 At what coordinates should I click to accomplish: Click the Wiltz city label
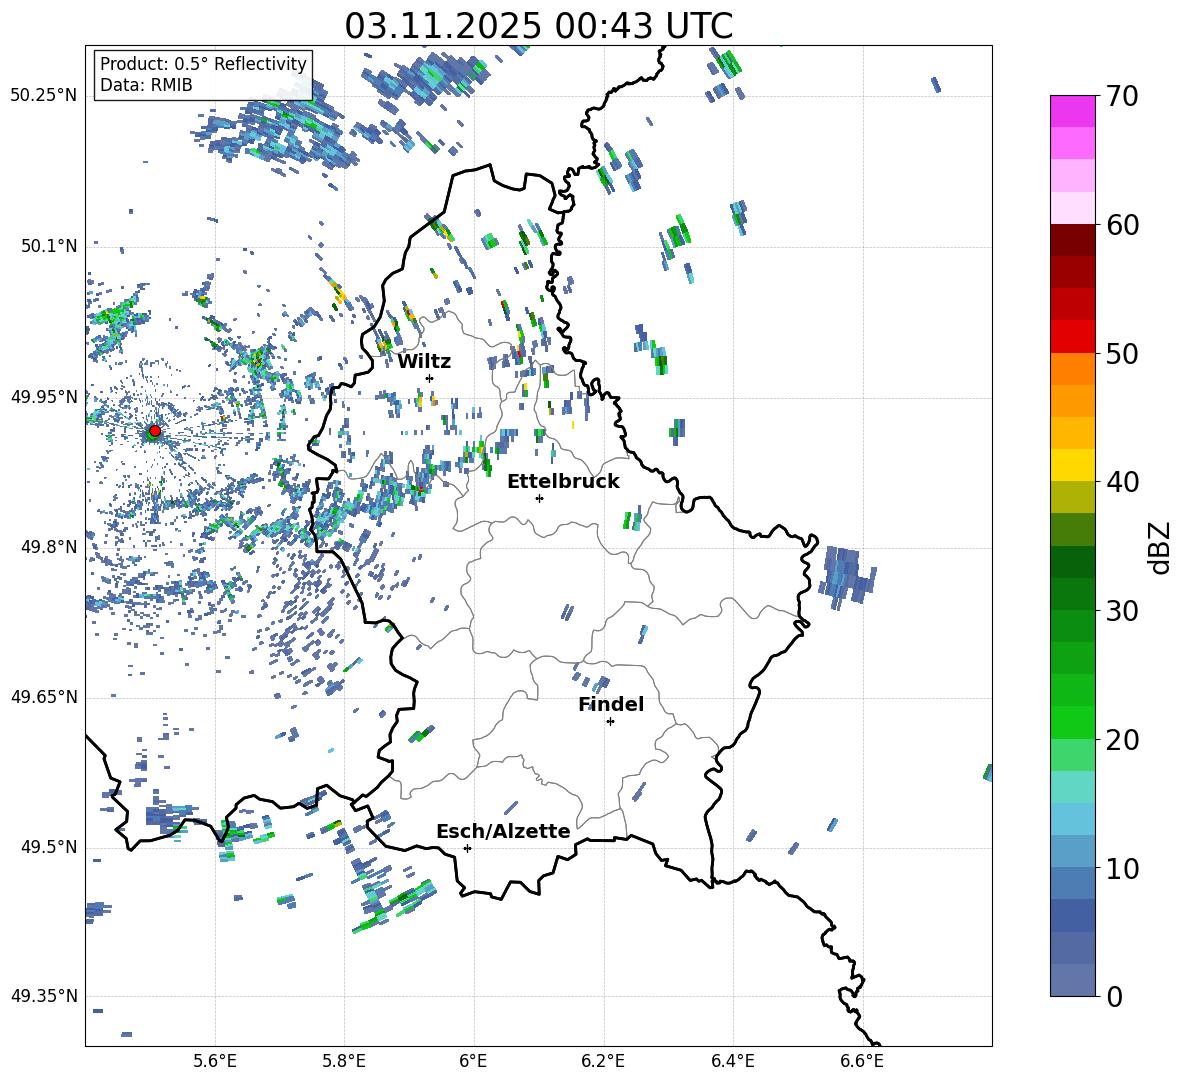[x=424, y=362]
